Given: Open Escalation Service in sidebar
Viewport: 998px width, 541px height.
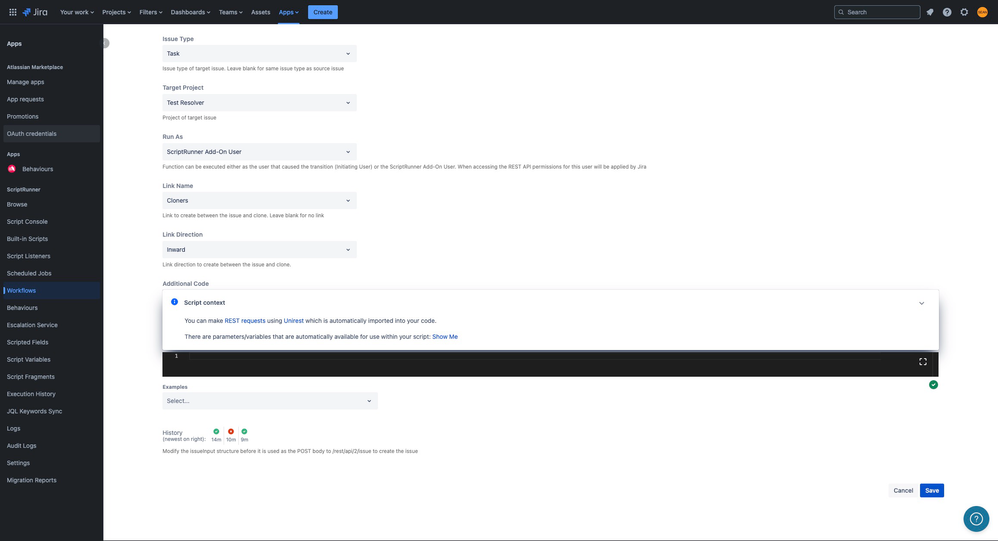Looking at the screenshot, I should 32,325.
